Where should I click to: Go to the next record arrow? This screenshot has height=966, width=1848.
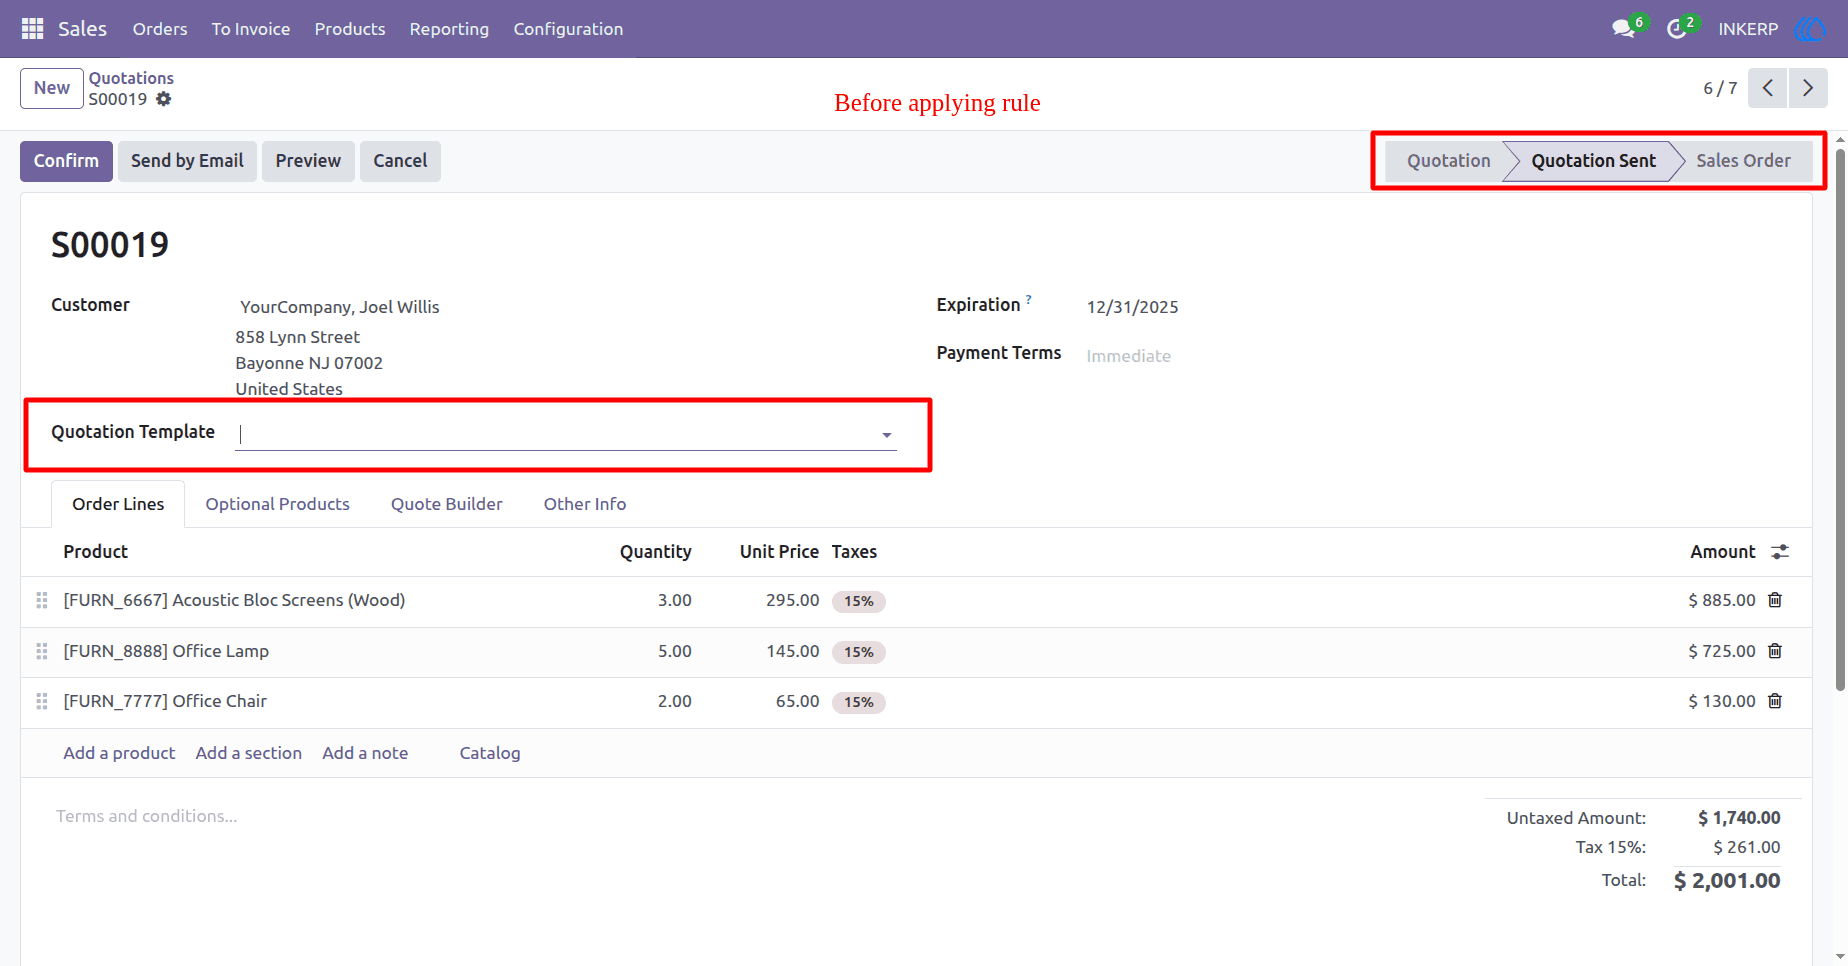pyautogui.click(x=1808, y=88)
